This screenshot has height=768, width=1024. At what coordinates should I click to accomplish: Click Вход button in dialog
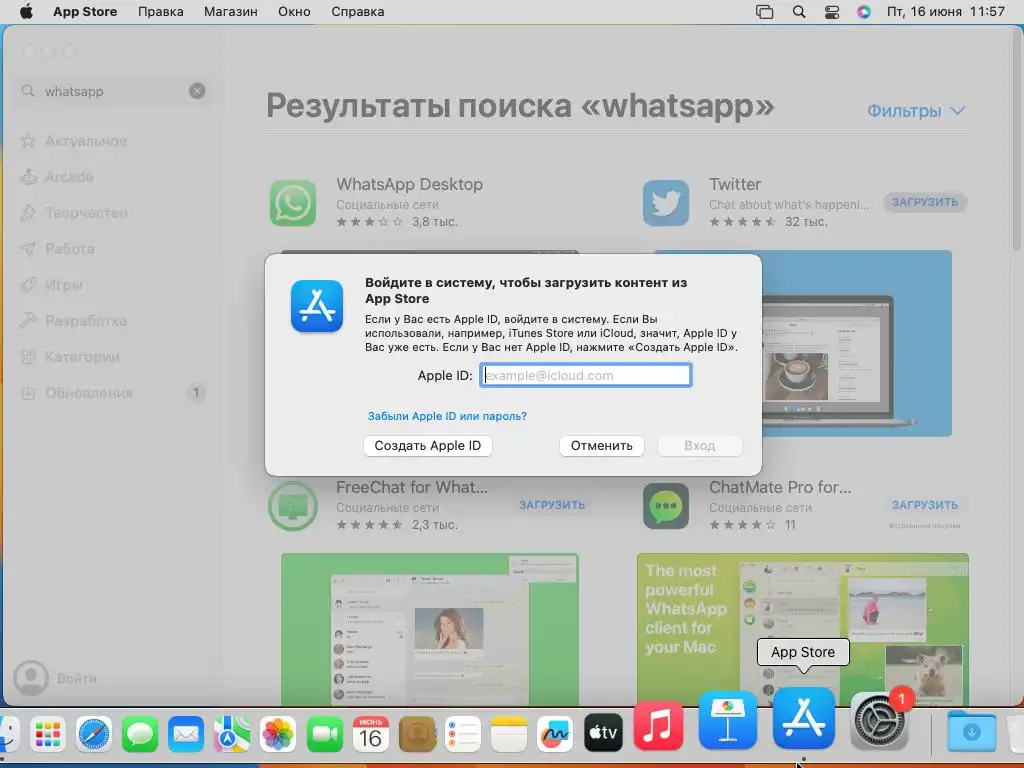(x=699, y=445)
